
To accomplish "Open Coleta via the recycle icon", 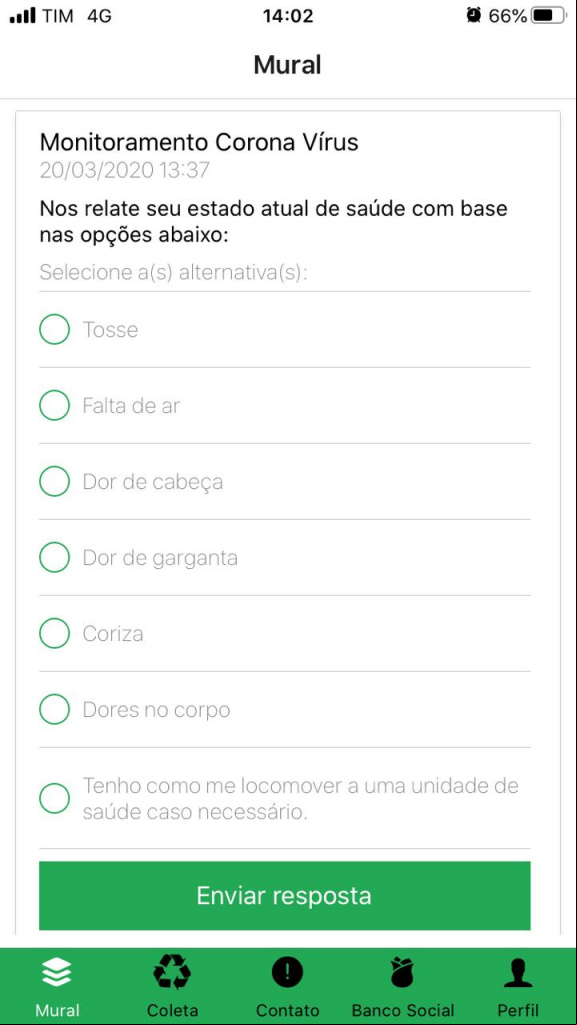I will pos(172,973).
